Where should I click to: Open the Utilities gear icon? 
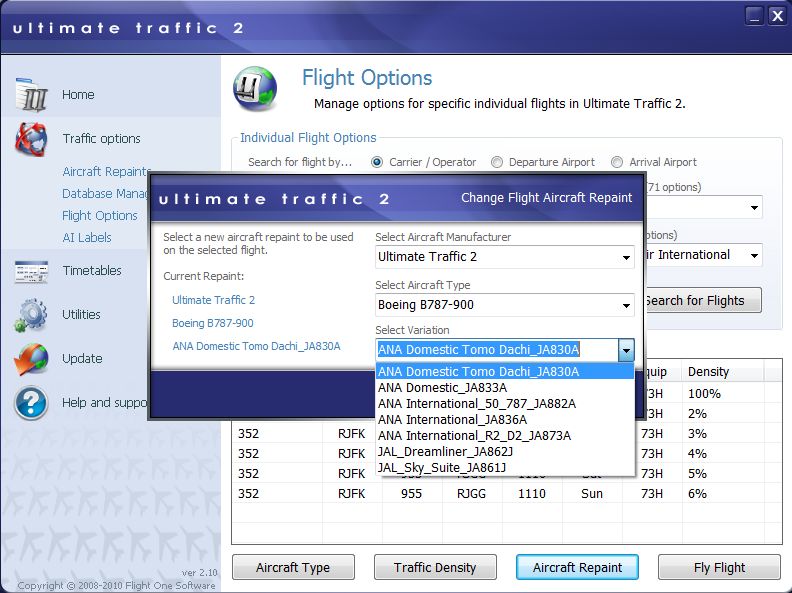[x=31, y=315]
